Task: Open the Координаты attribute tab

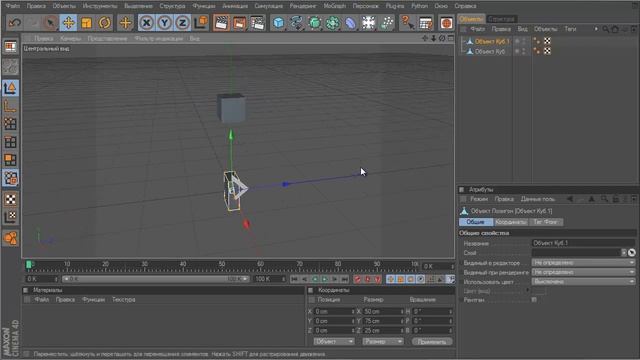Action: click(511, 222)
